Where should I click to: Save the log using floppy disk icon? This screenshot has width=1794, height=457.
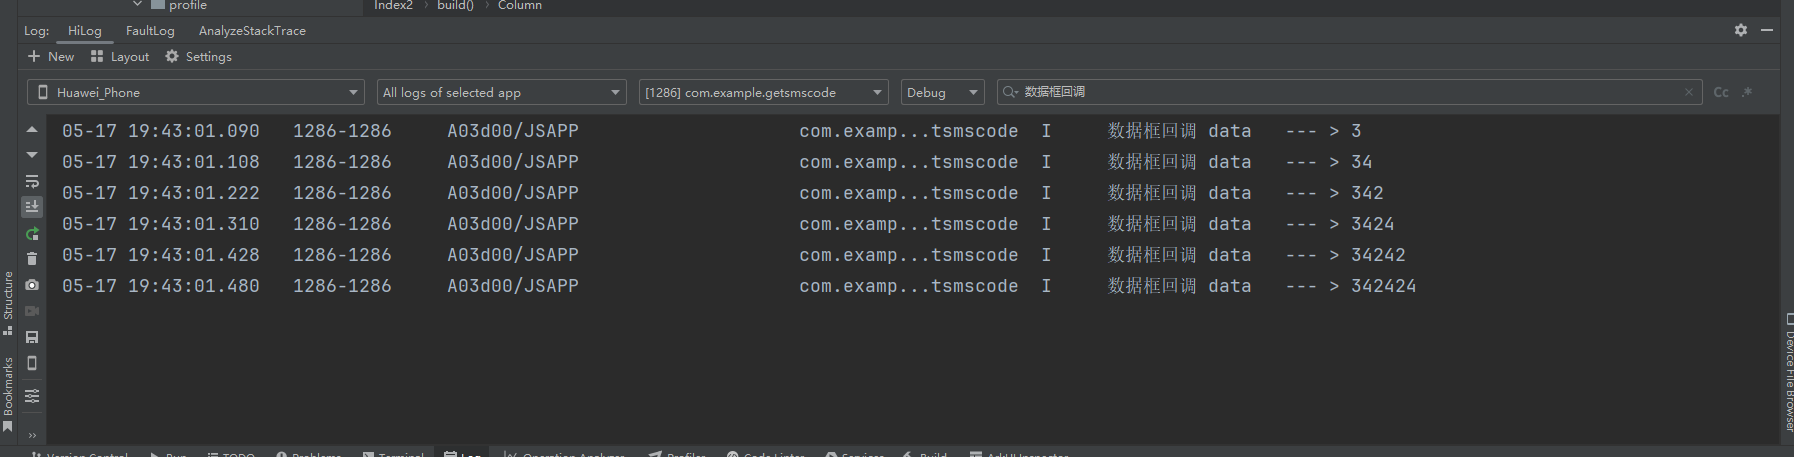click(32, 337)
